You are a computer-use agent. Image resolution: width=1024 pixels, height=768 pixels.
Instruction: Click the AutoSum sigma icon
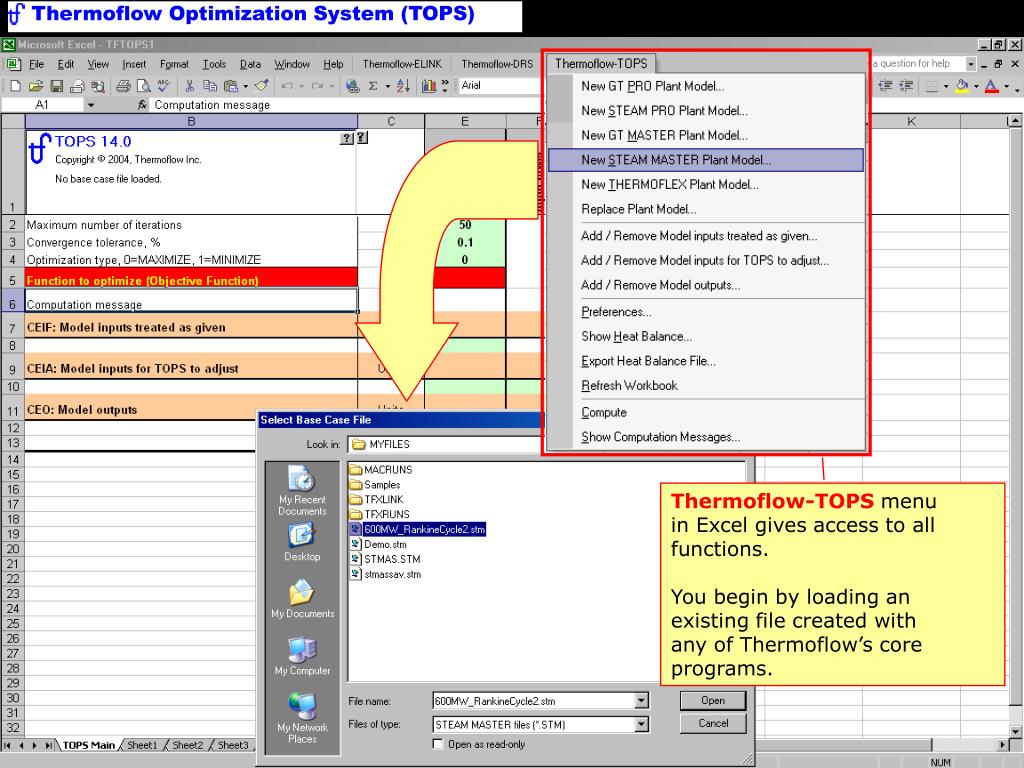tap(373, 86)
